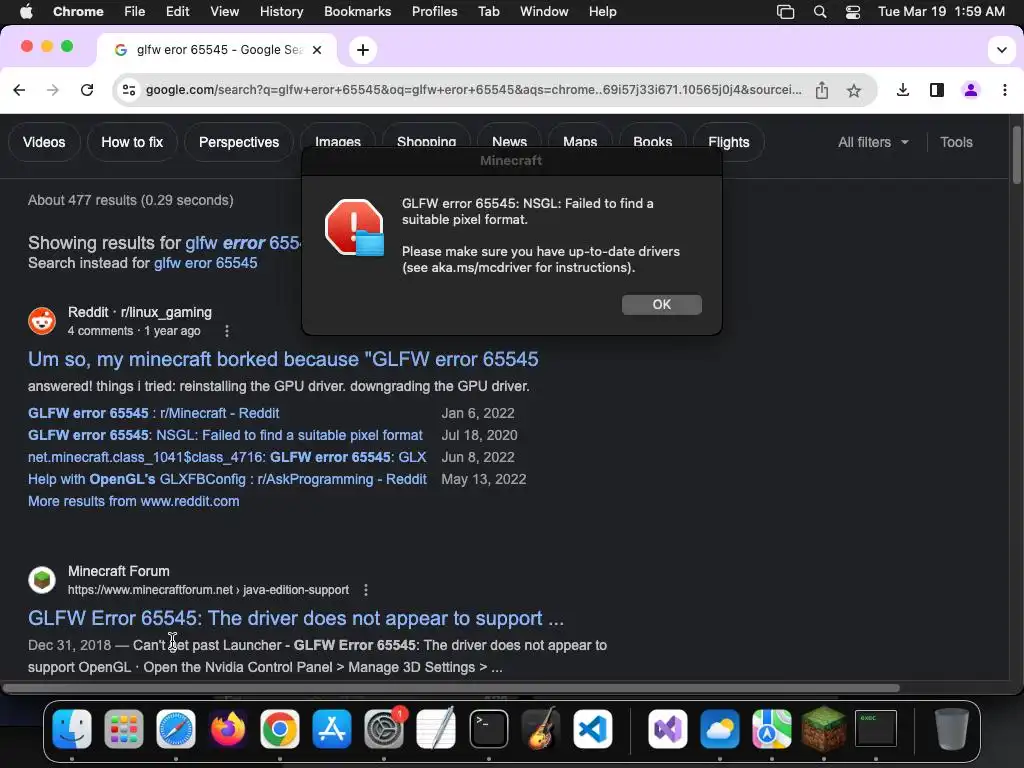Click Tools on search page

tap(956, 142)
